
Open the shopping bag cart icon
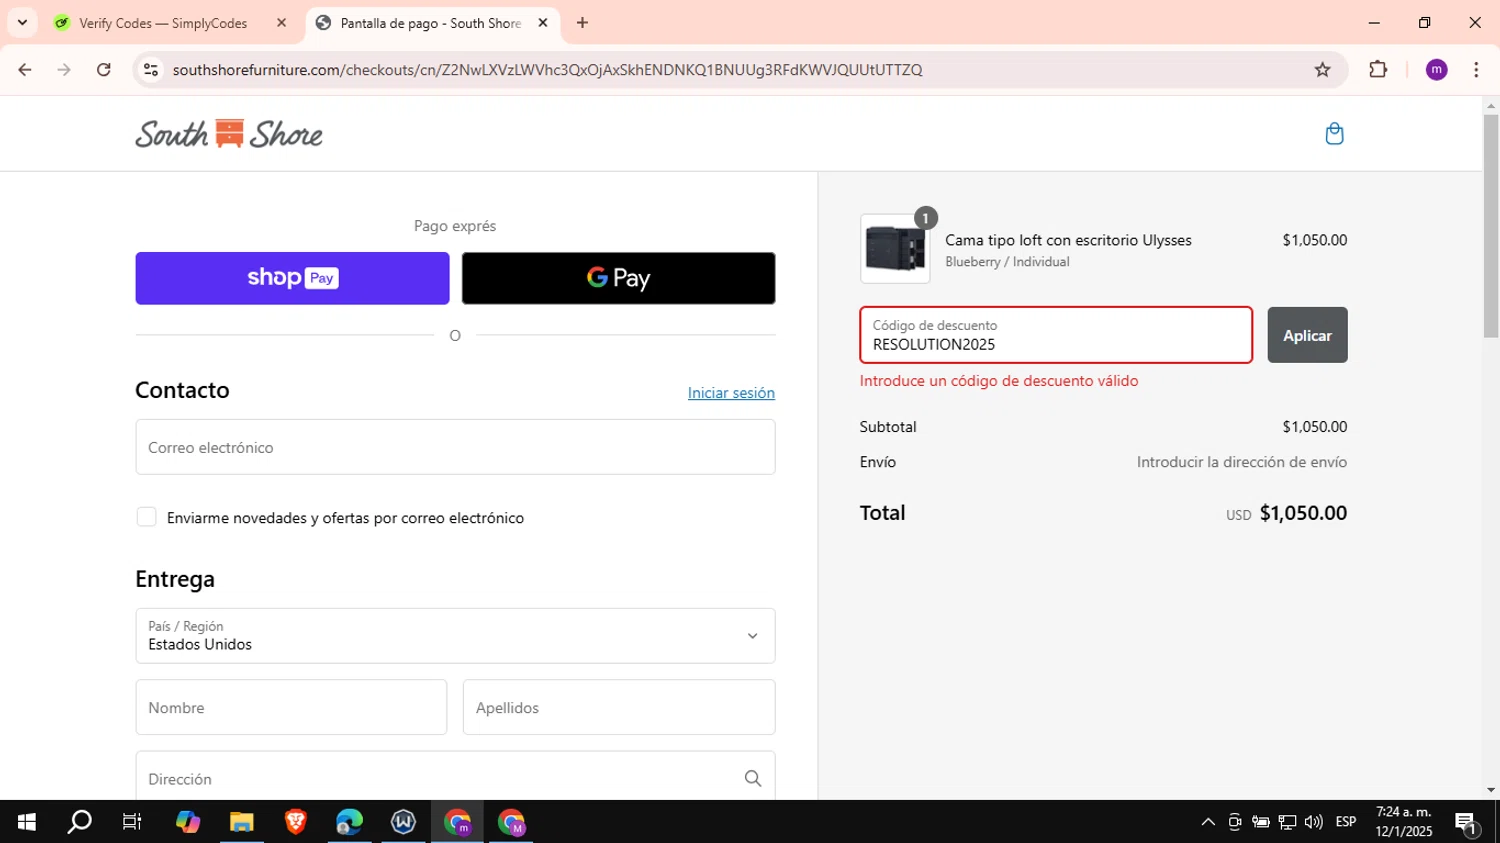click(1334, 134)
